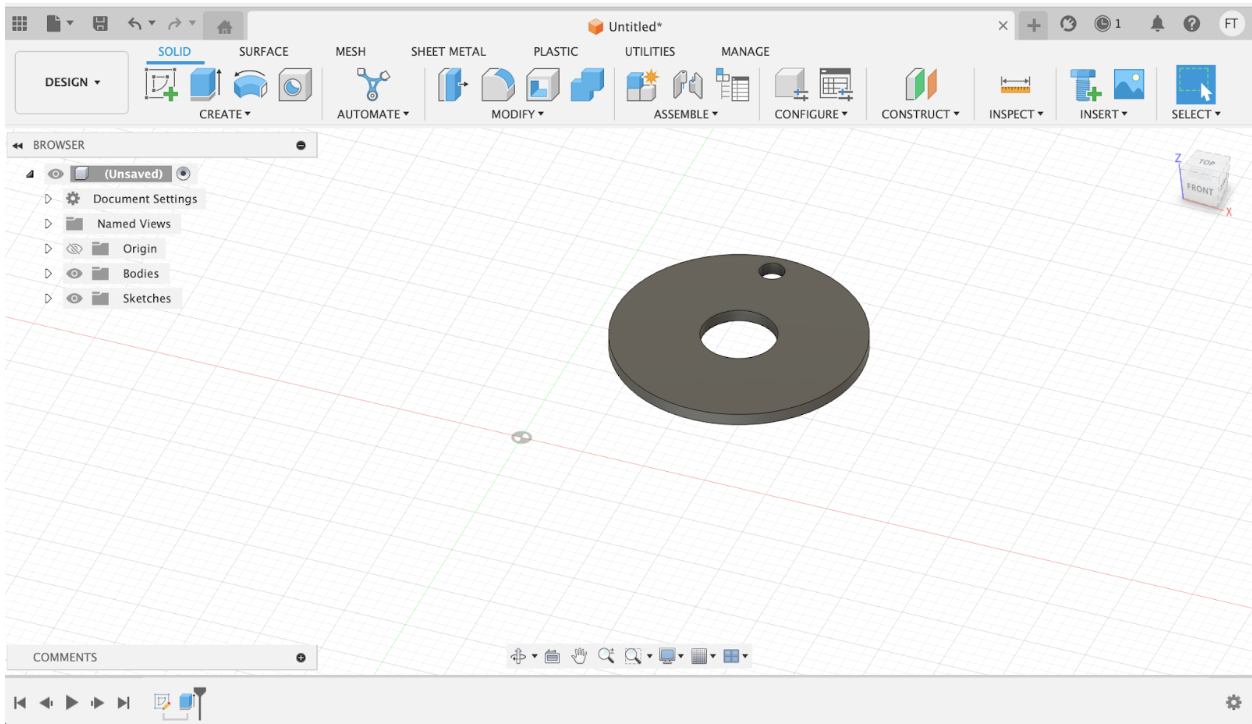Jump to timeline beginning

click(x=20, y=702)
